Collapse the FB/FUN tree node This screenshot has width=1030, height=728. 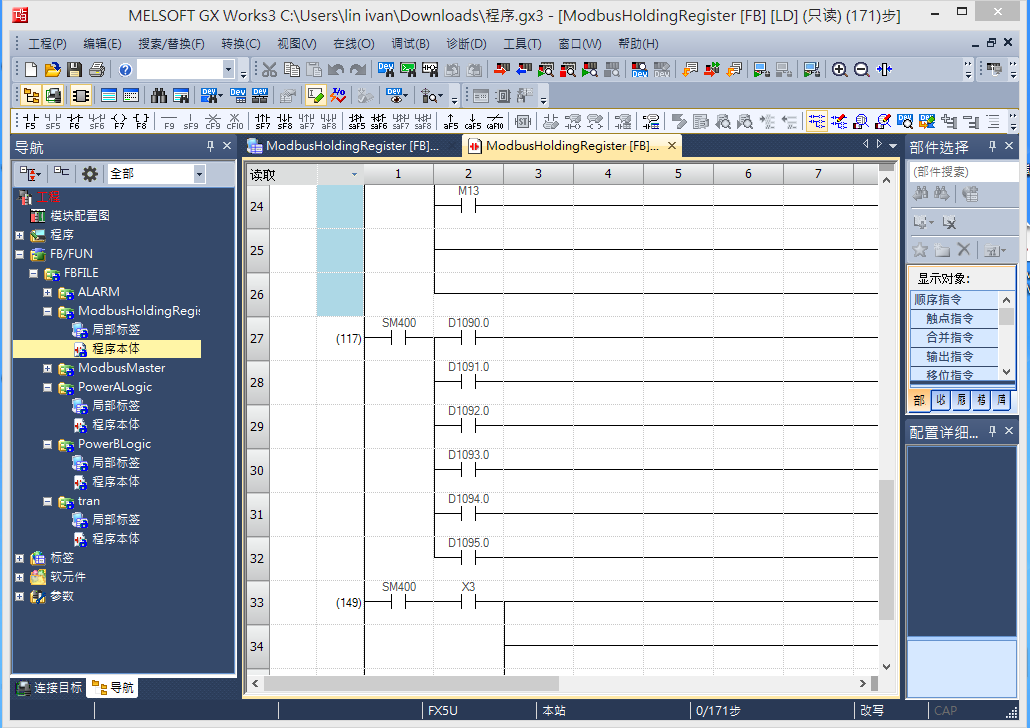19,254
